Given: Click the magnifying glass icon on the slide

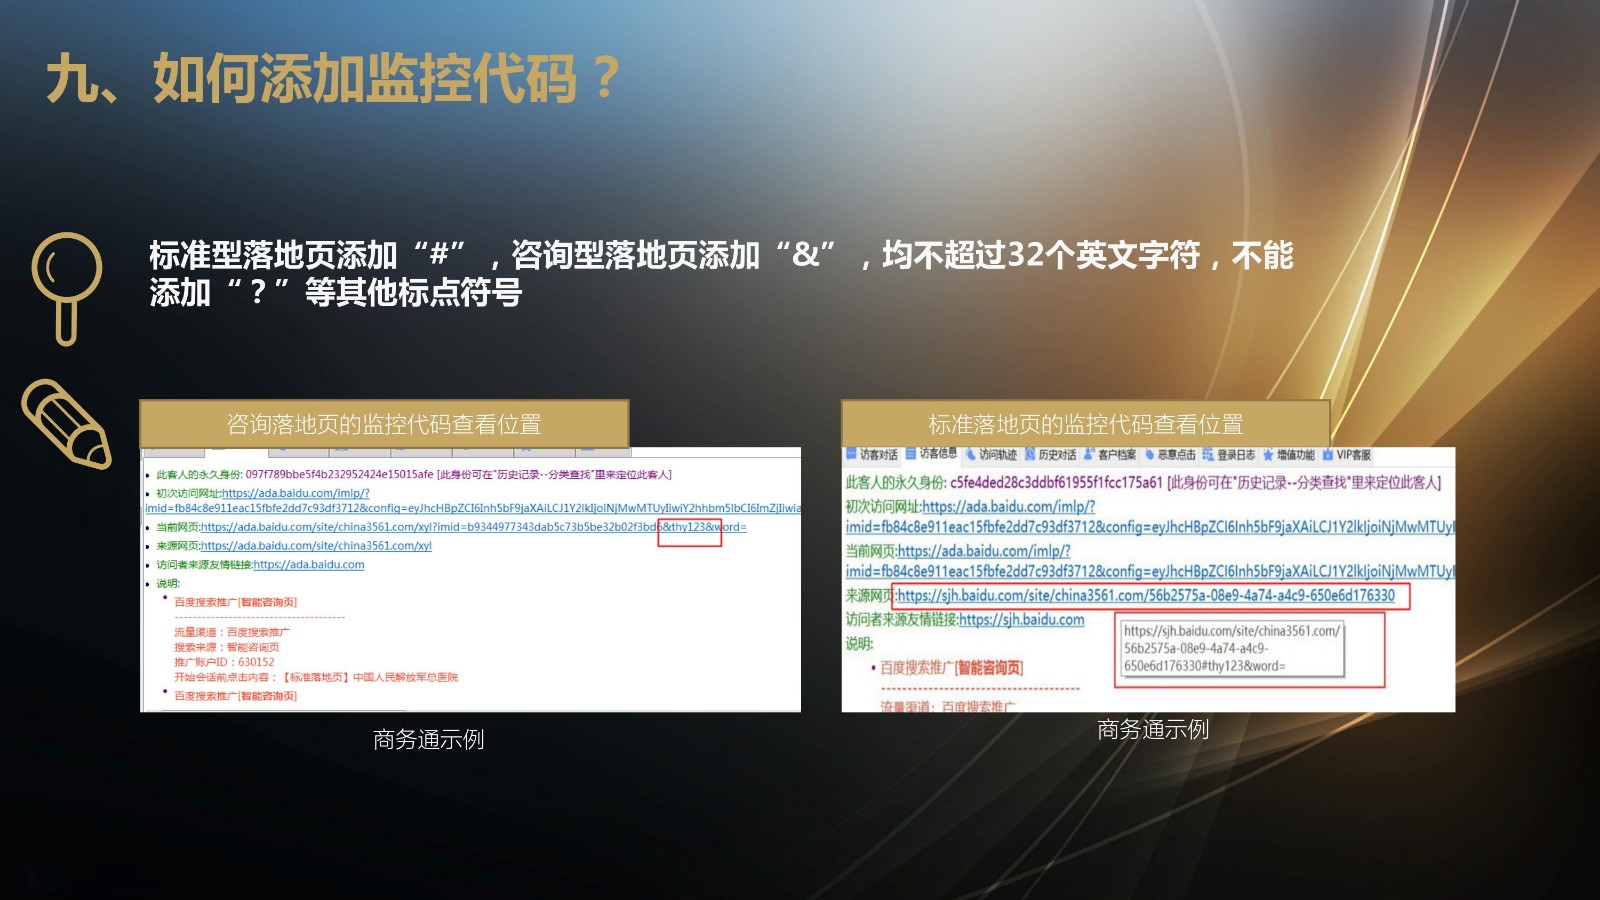Looking at the screenshot, I should 67,286.
